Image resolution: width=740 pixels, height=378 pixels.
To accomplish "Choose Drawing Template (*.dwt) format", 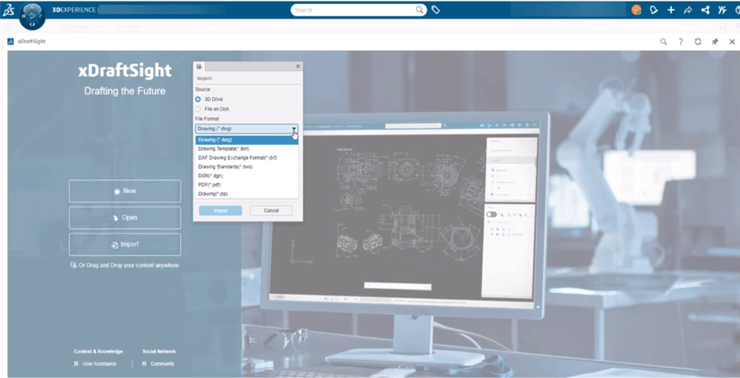I will 247,149.
